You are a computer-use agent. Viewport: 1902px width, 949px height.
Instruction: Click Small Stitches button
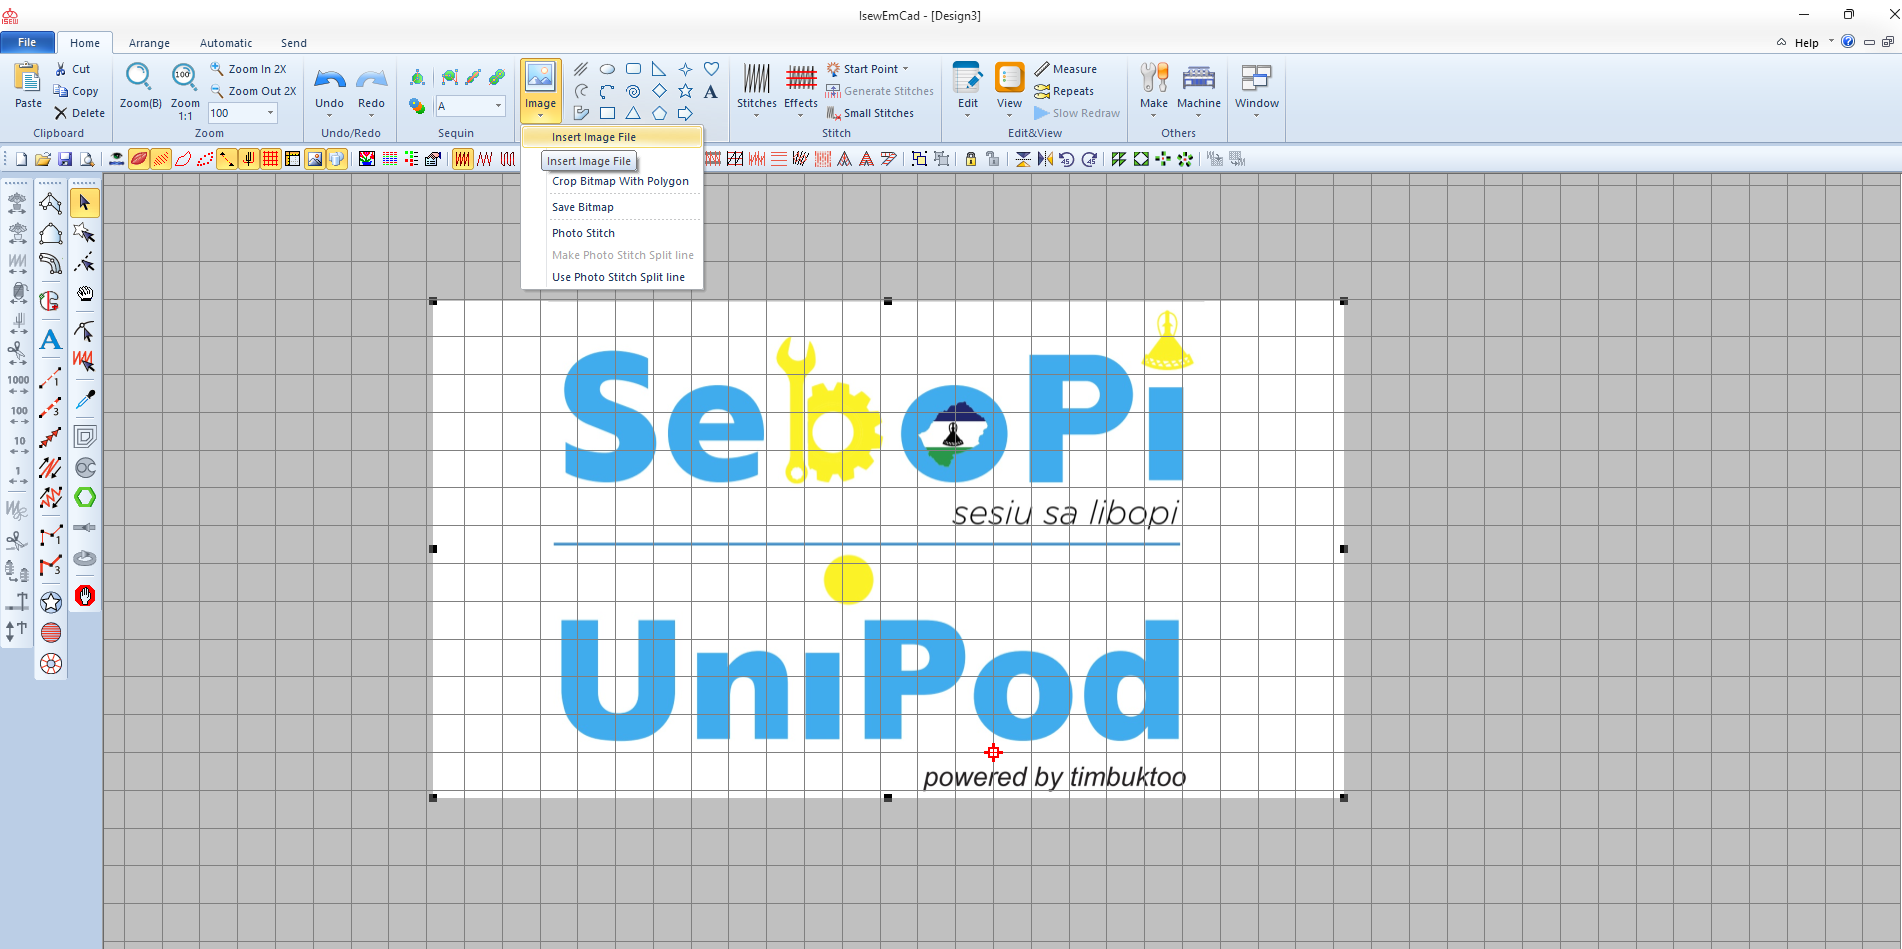(x=870, y=113)
